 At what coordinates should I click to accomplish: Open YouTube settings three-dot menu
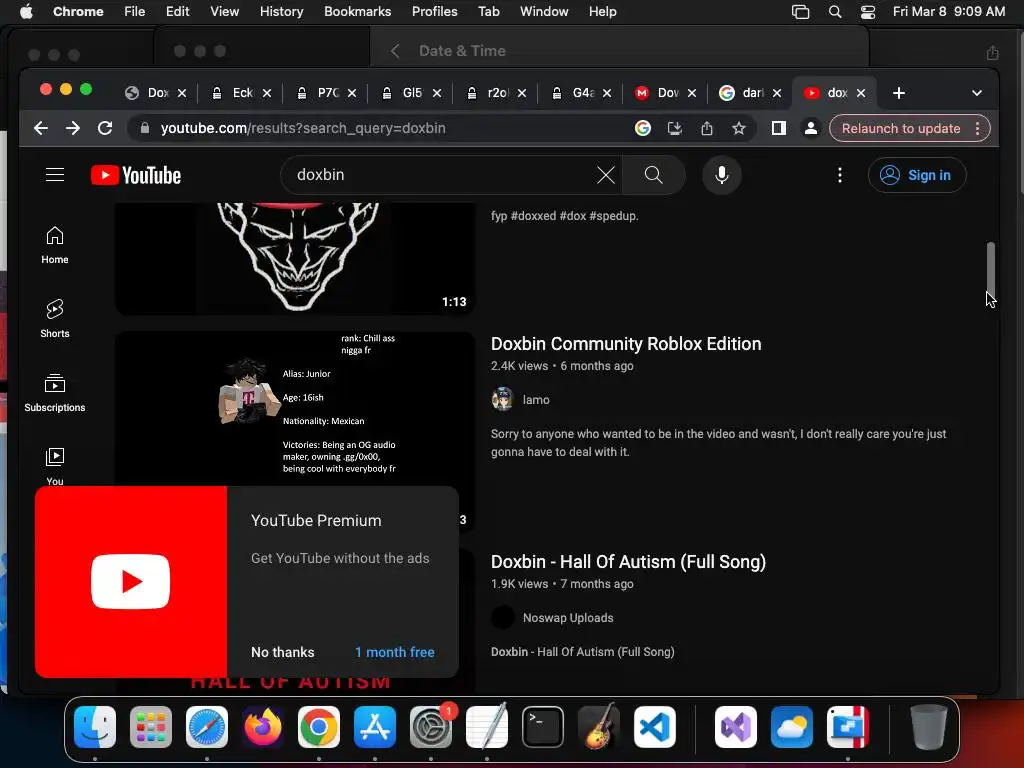[x=840, y=175]
